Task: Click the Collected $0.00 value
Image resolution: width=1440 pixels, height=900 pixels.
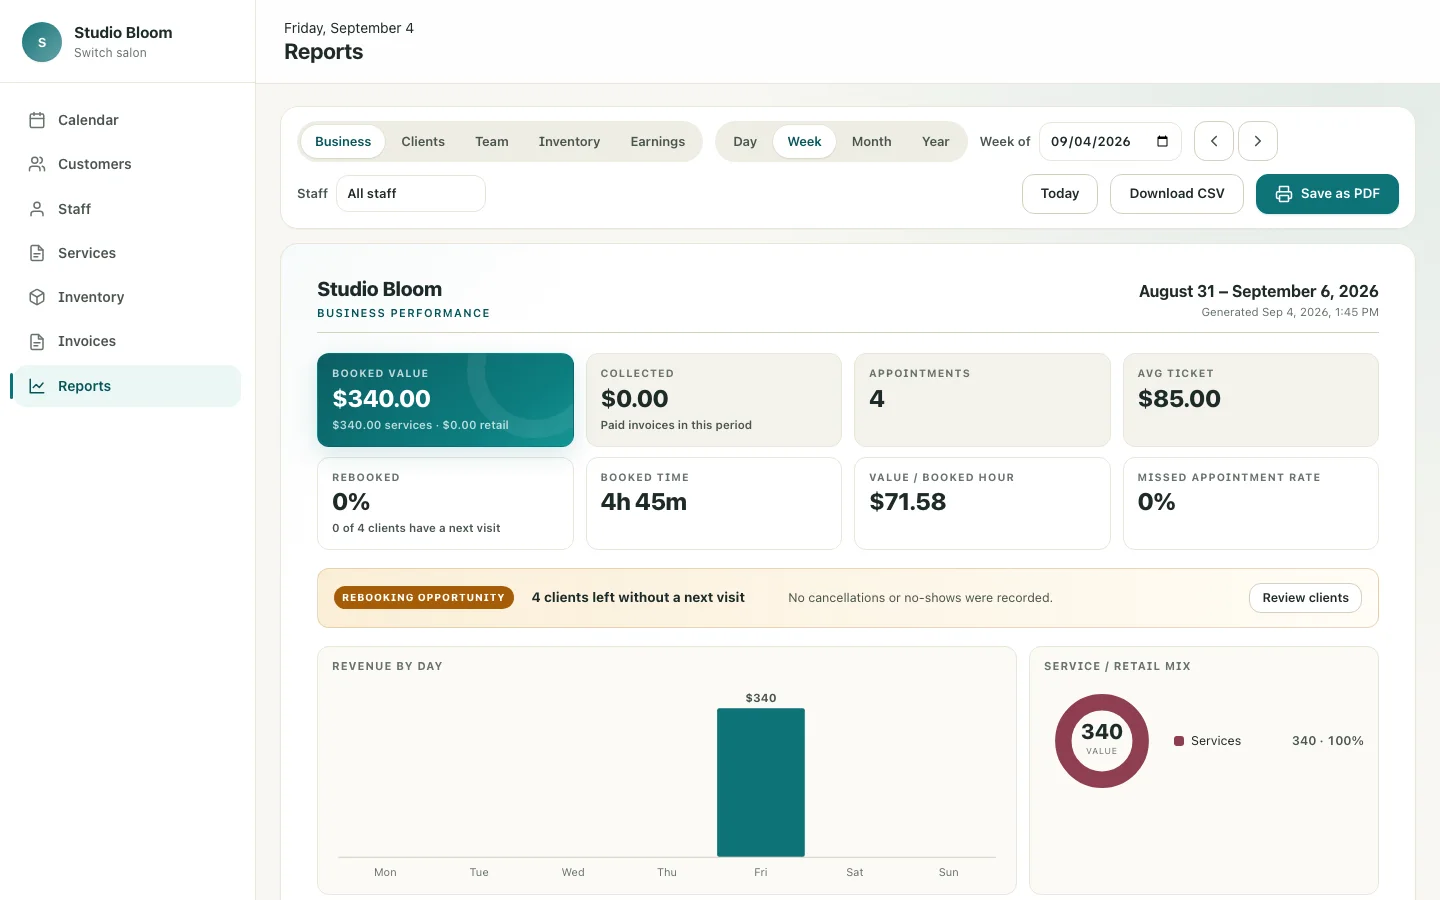Action: (x=634, y=399)
